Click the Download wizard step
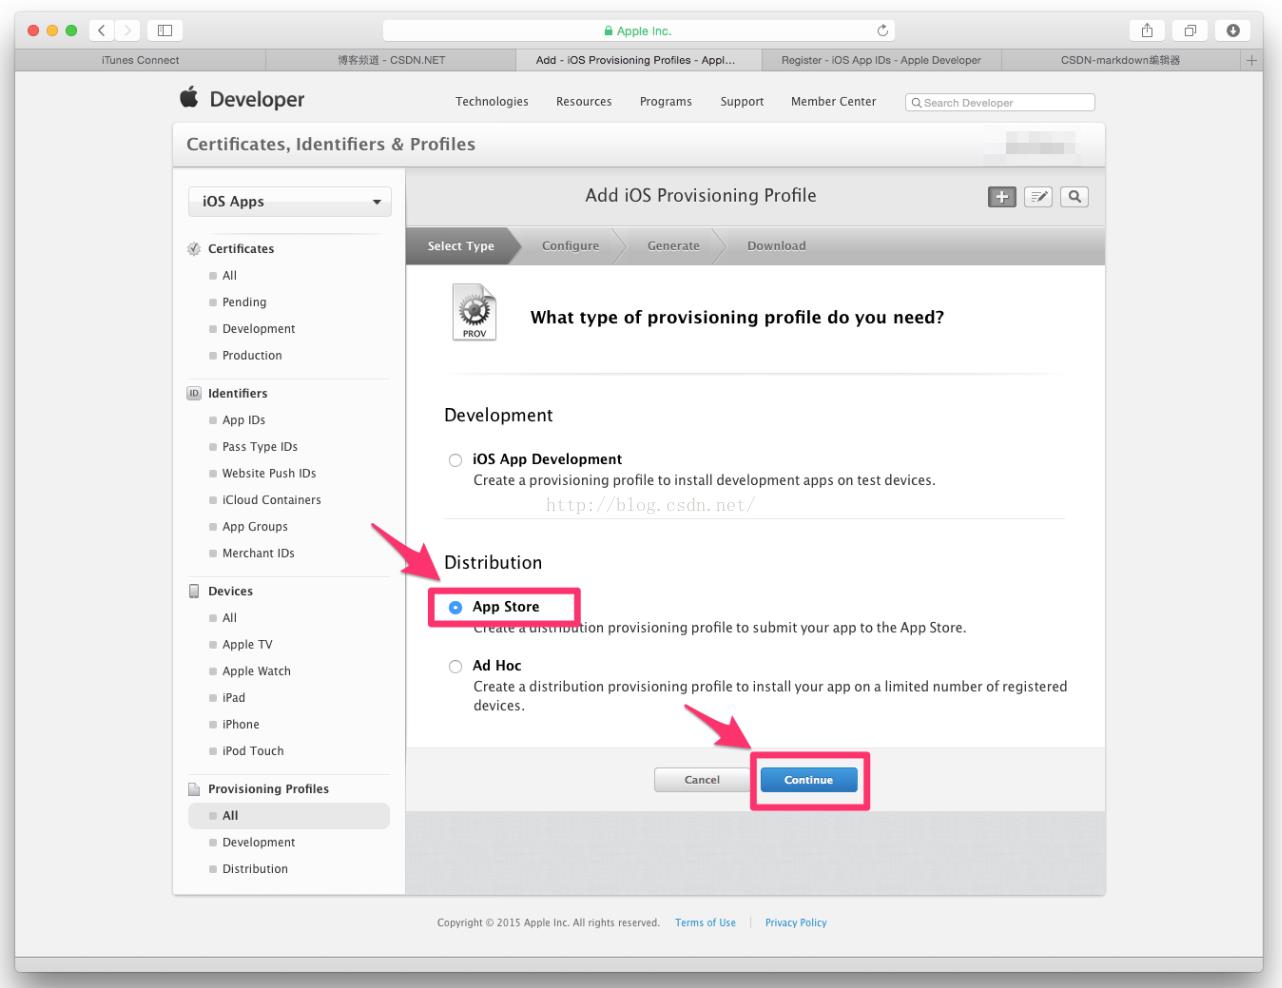The width and height of the screenshot is (1282, 988). (776, 246)
